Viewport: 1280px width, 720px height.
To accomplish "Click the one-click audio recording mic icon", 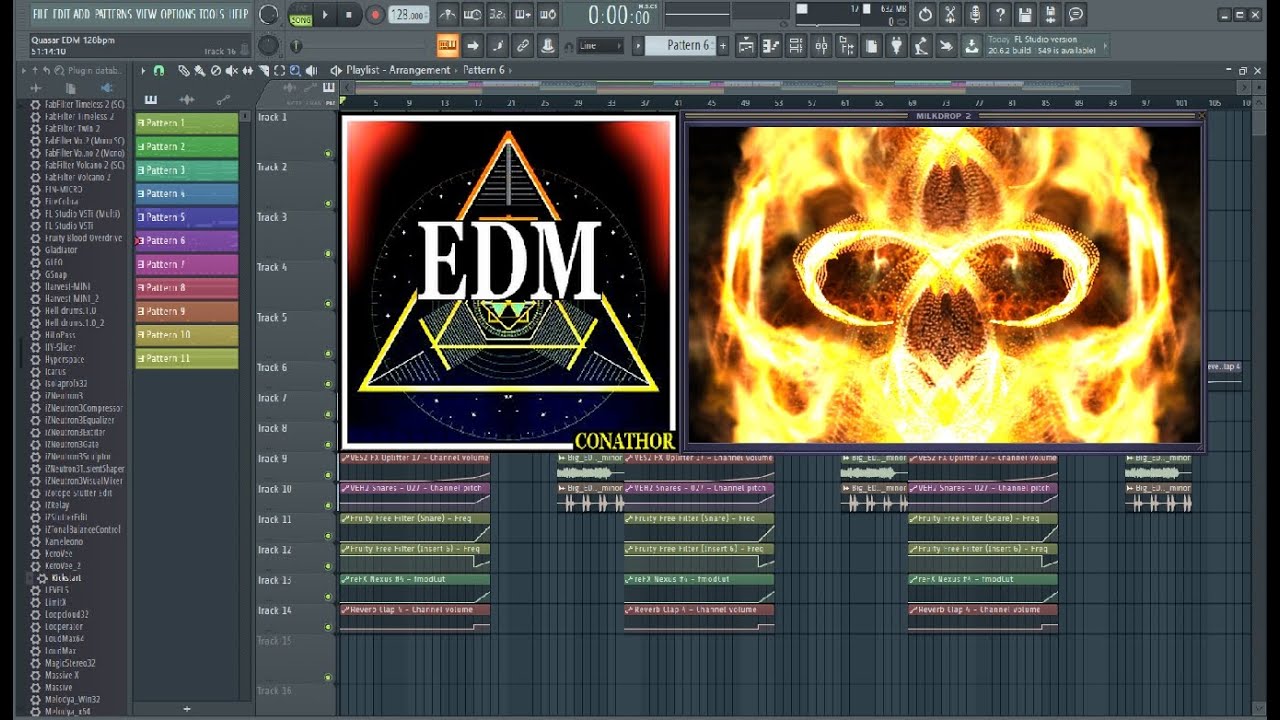I will (x=975, y=15).
